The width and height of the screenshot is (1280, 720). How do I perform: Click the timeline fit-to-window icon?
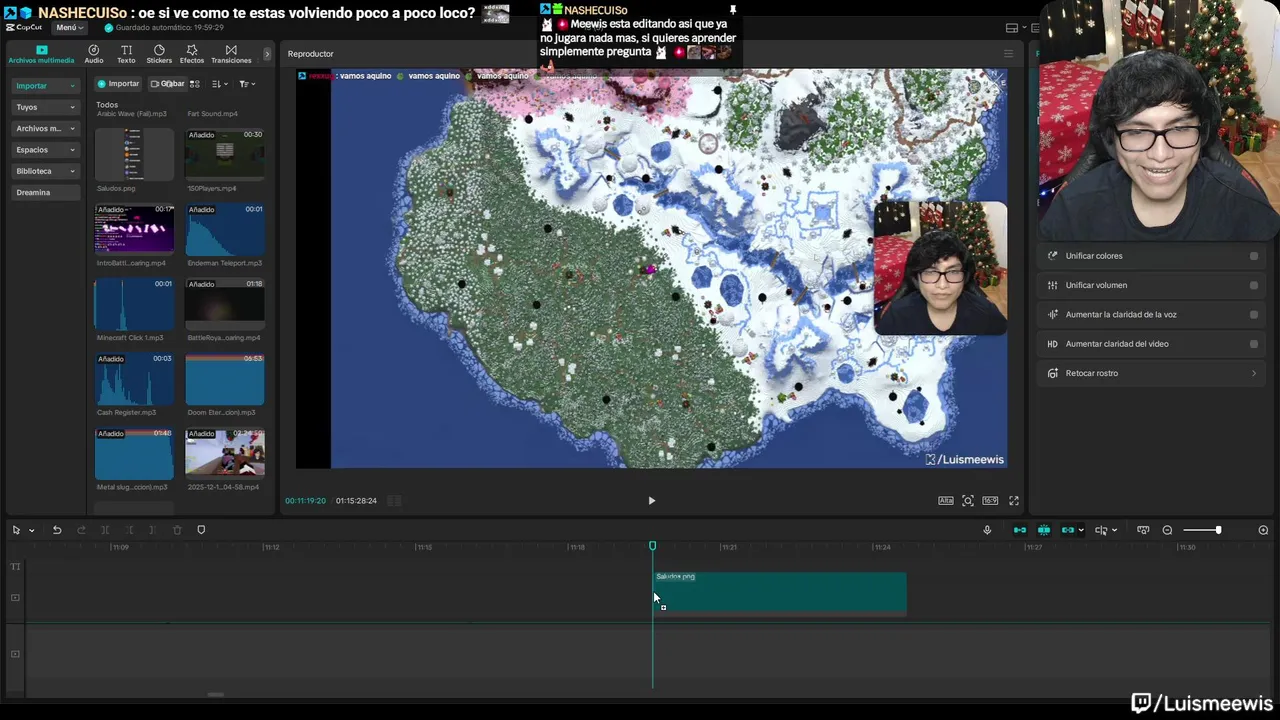point(1143,530)
